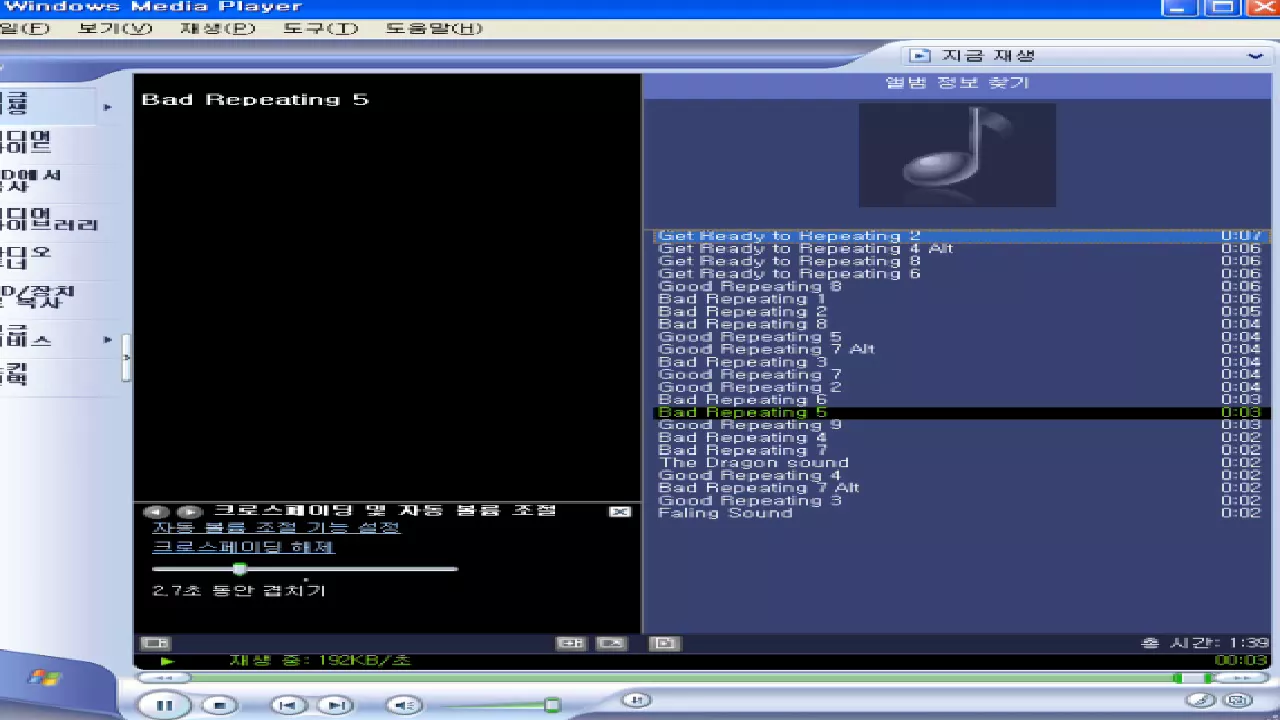Click the green play status icon

coord(167,661)
